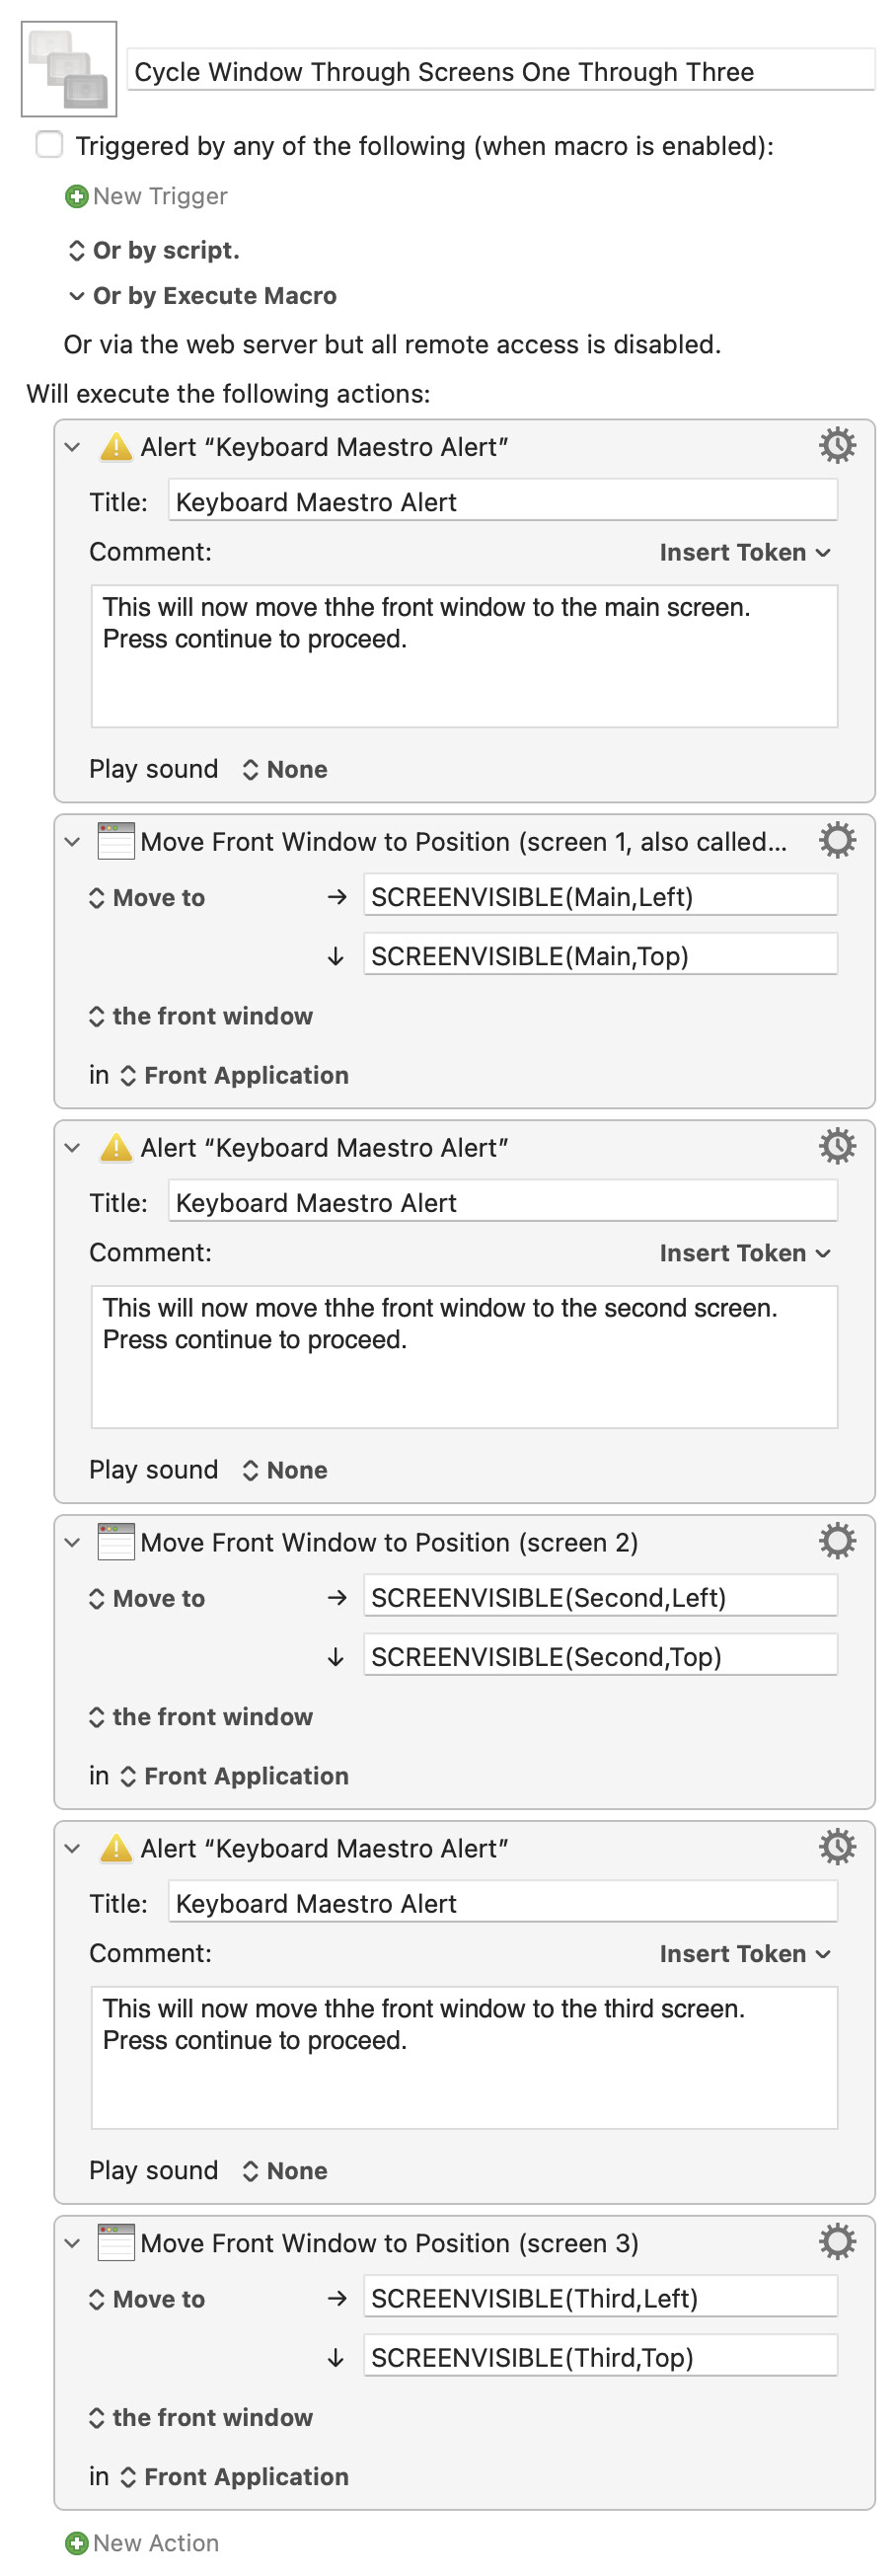Collapse the first Alert action with its chevron
Image resolution: width=896 pixels, height=2576 pixels.
pyautogui.click(x=72, y=447)
